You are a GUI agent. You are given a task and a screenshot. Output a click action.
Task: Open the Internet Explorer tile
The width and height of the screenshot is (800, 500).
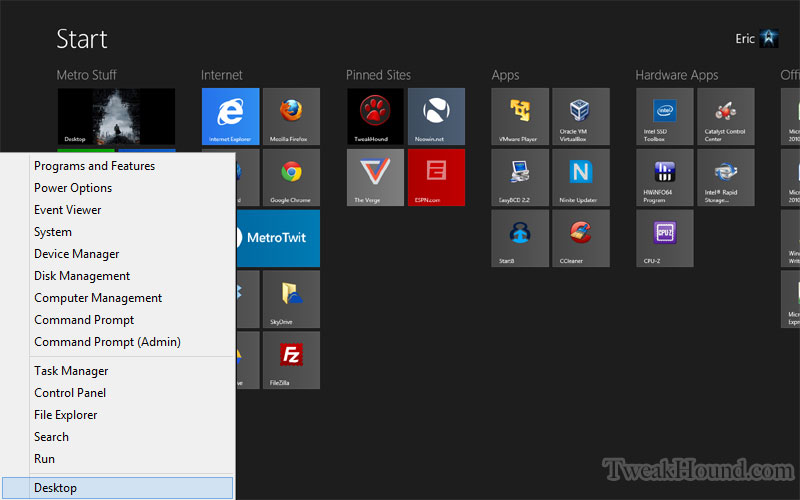pyautogui.click(x=231, y=116)
